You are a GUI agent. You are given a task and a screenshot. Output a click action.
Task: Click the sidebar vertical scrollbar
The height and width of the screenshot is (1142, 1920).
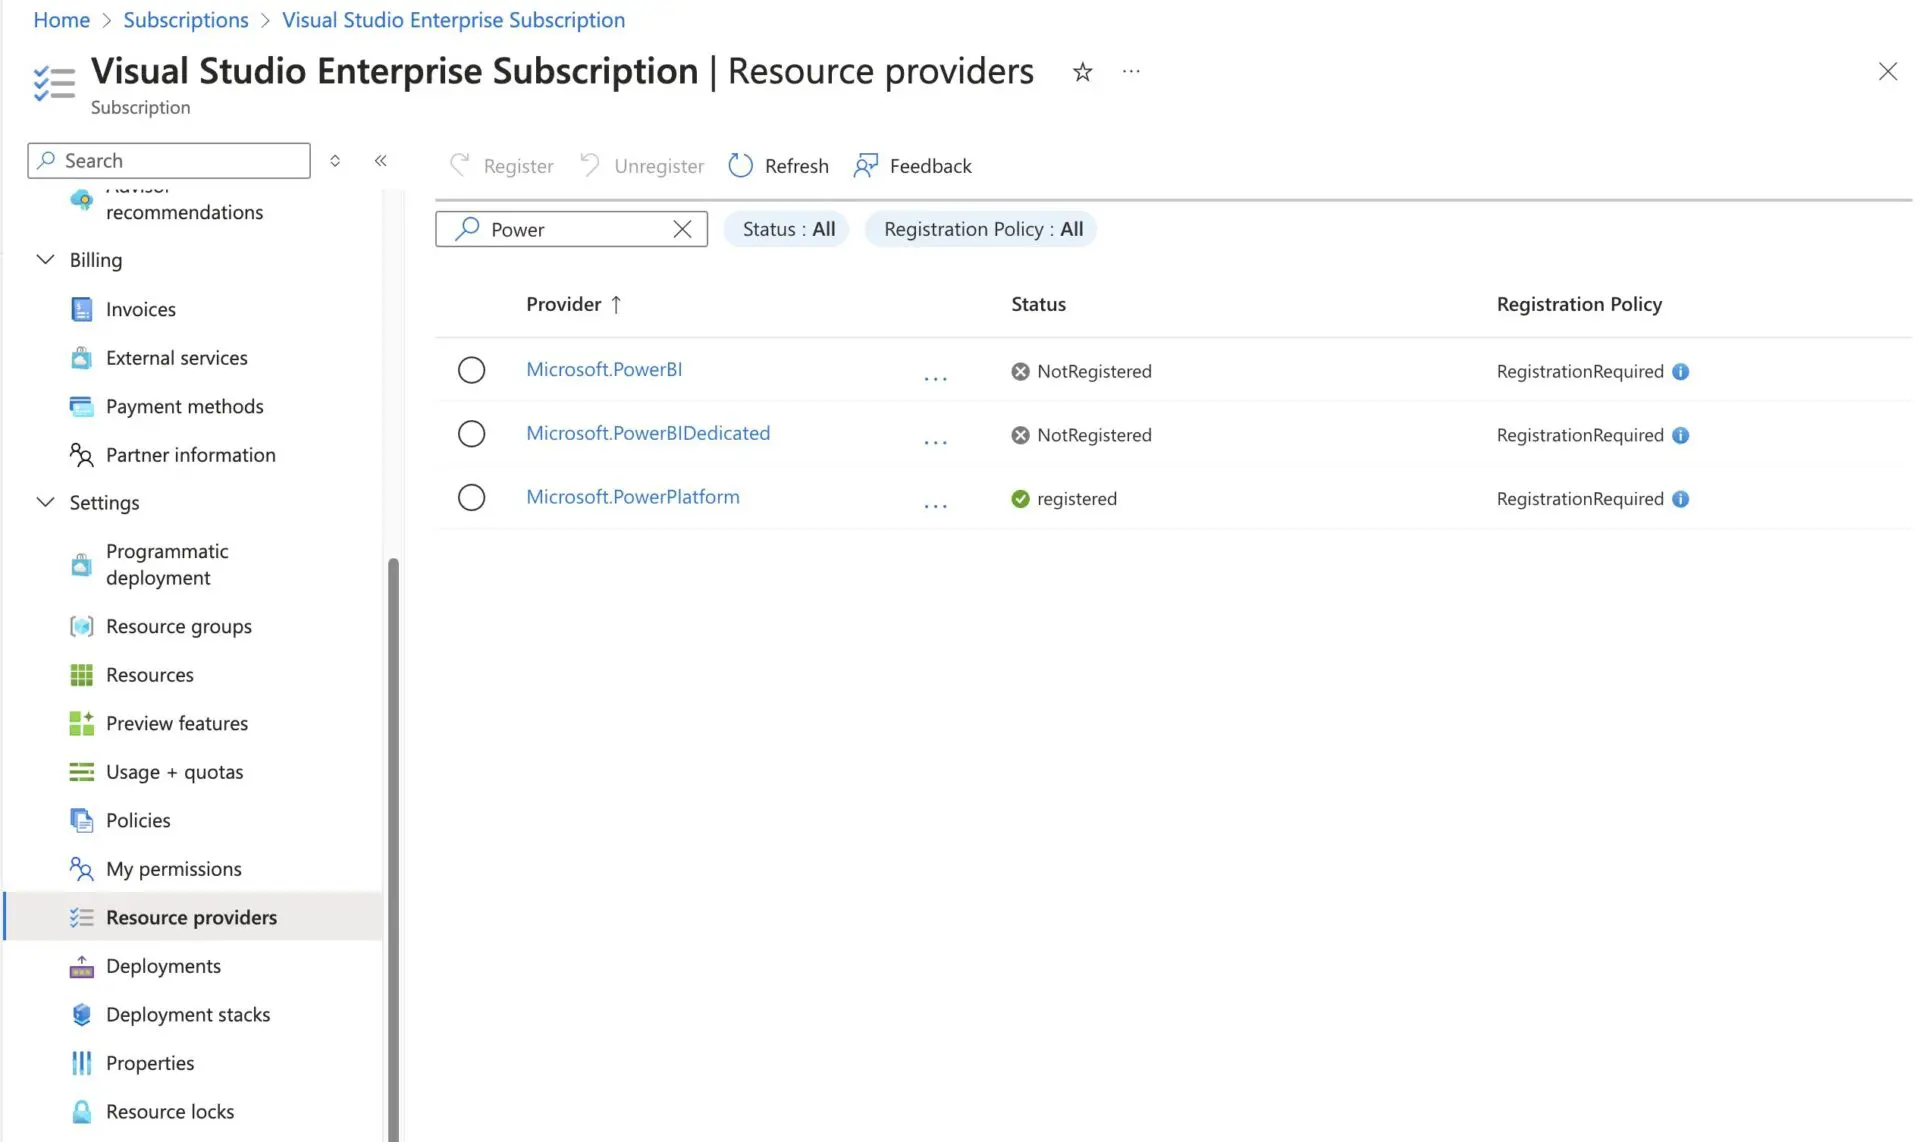tap(394, 848)
